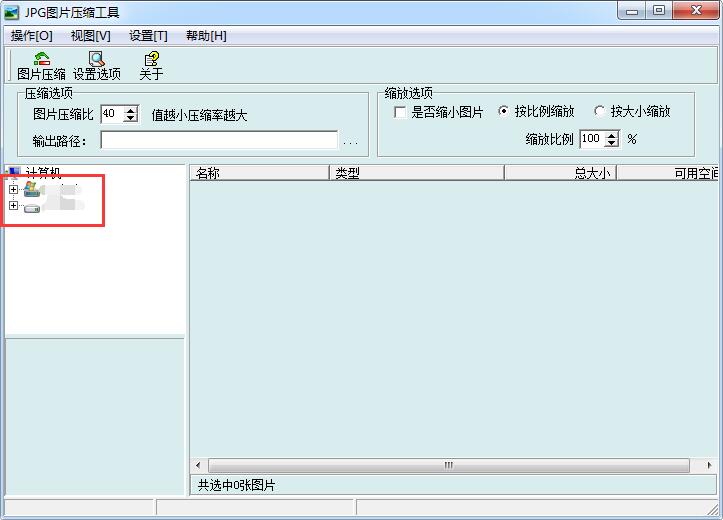Sort the file list by 名称 column
This screenshot has height=520, width=723.
click(260, 173)
